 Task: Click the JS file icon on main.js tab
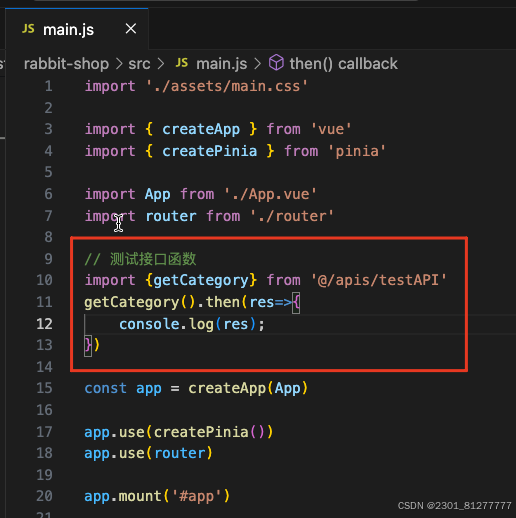coord(28,29)
